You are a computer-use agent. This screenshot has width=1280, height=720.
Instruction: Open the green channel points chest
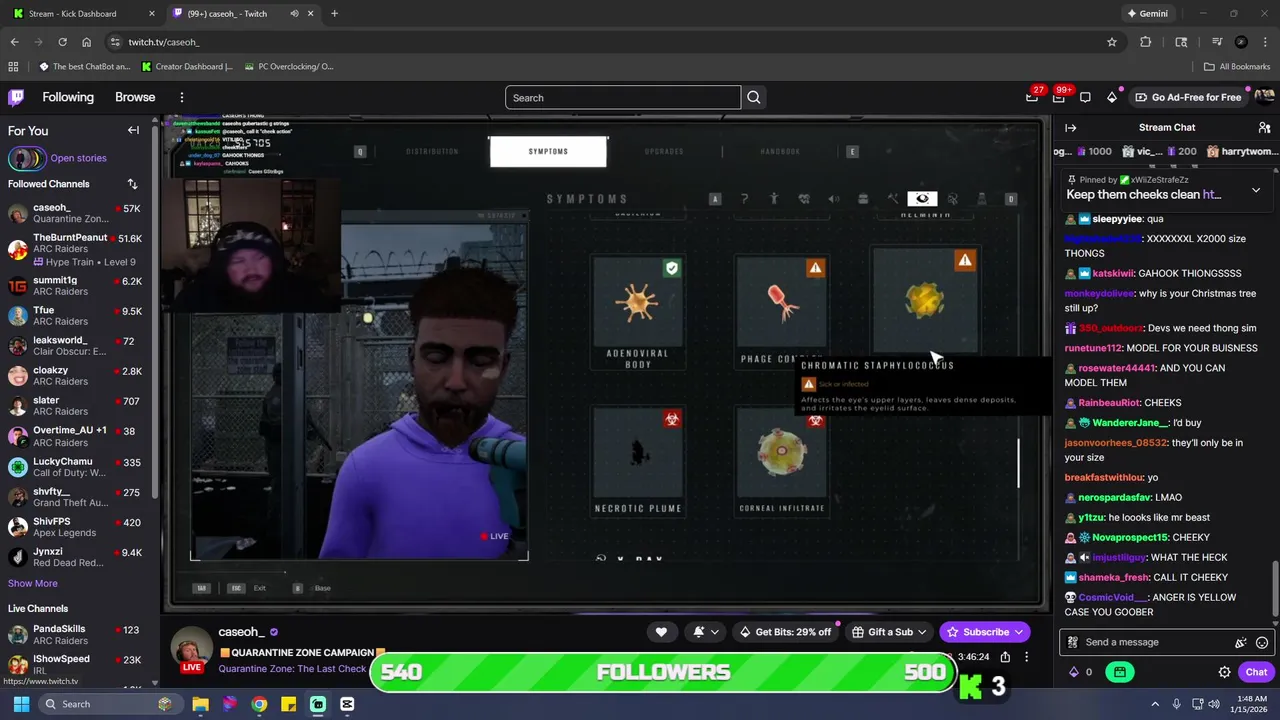pos(1120,672)
